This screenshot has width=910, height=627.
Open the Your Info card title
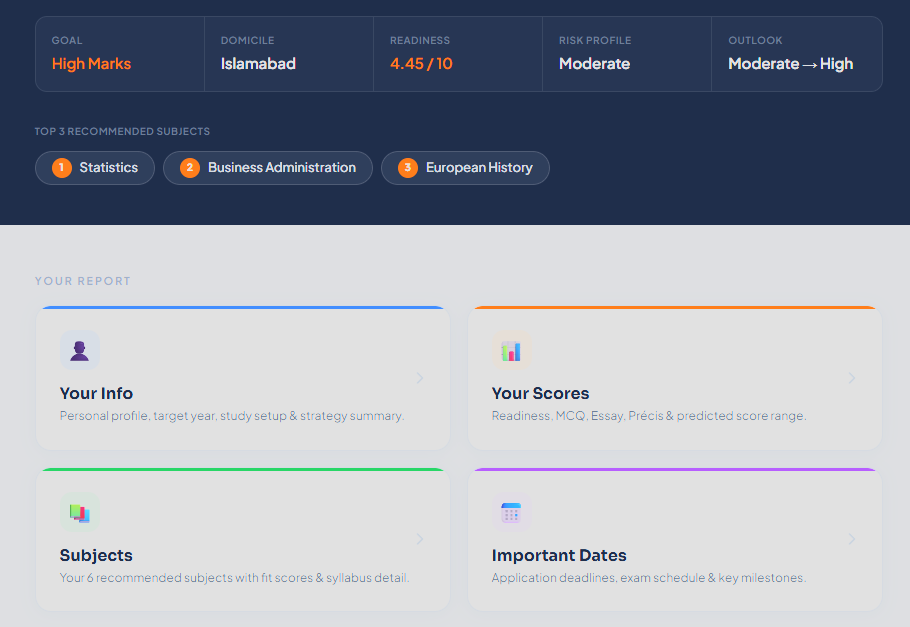(96, 393)
